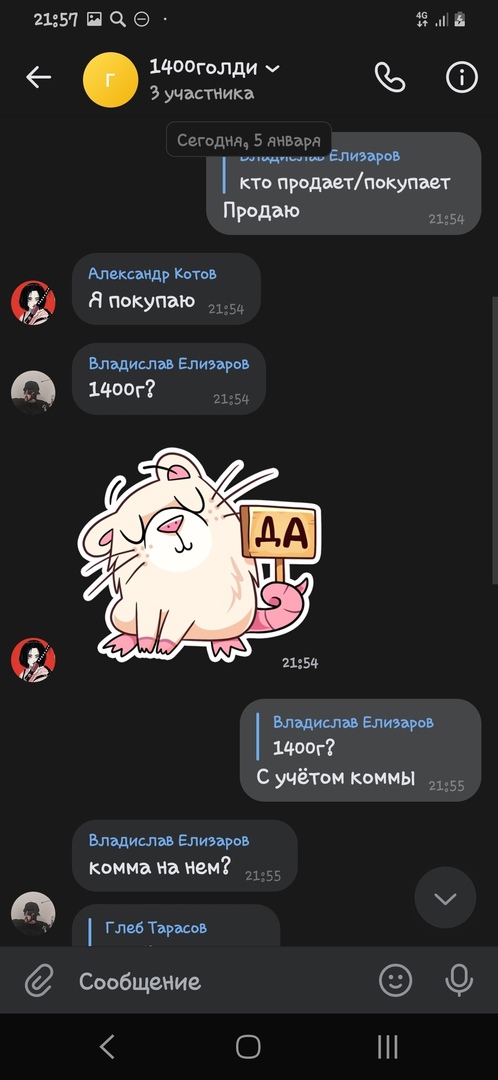Open recent apps from the navigation bar
Image resolution: width=498 pixels, height=1080 pixels.
[388, 1046]
